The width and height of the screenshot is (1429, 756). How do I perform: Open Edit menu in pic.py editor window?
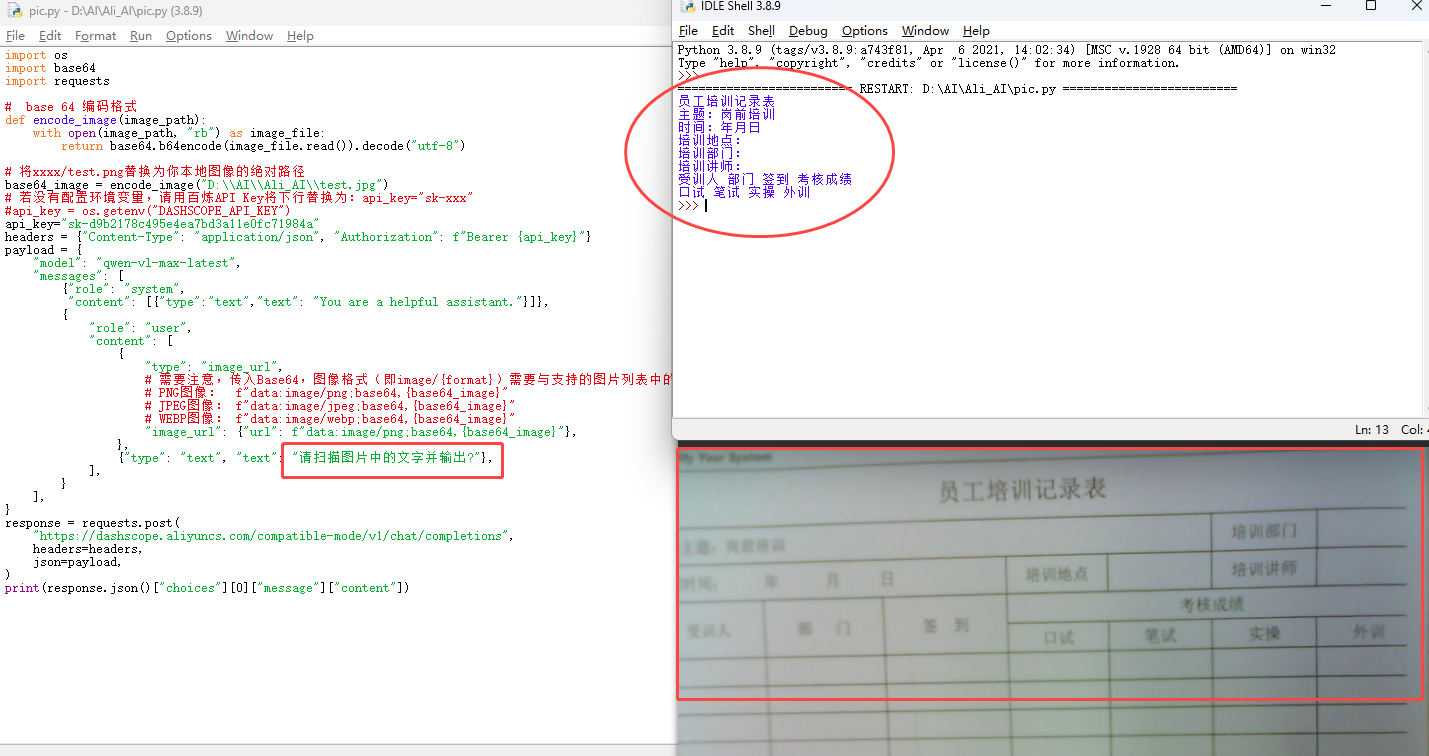click(x=50, y=36)
